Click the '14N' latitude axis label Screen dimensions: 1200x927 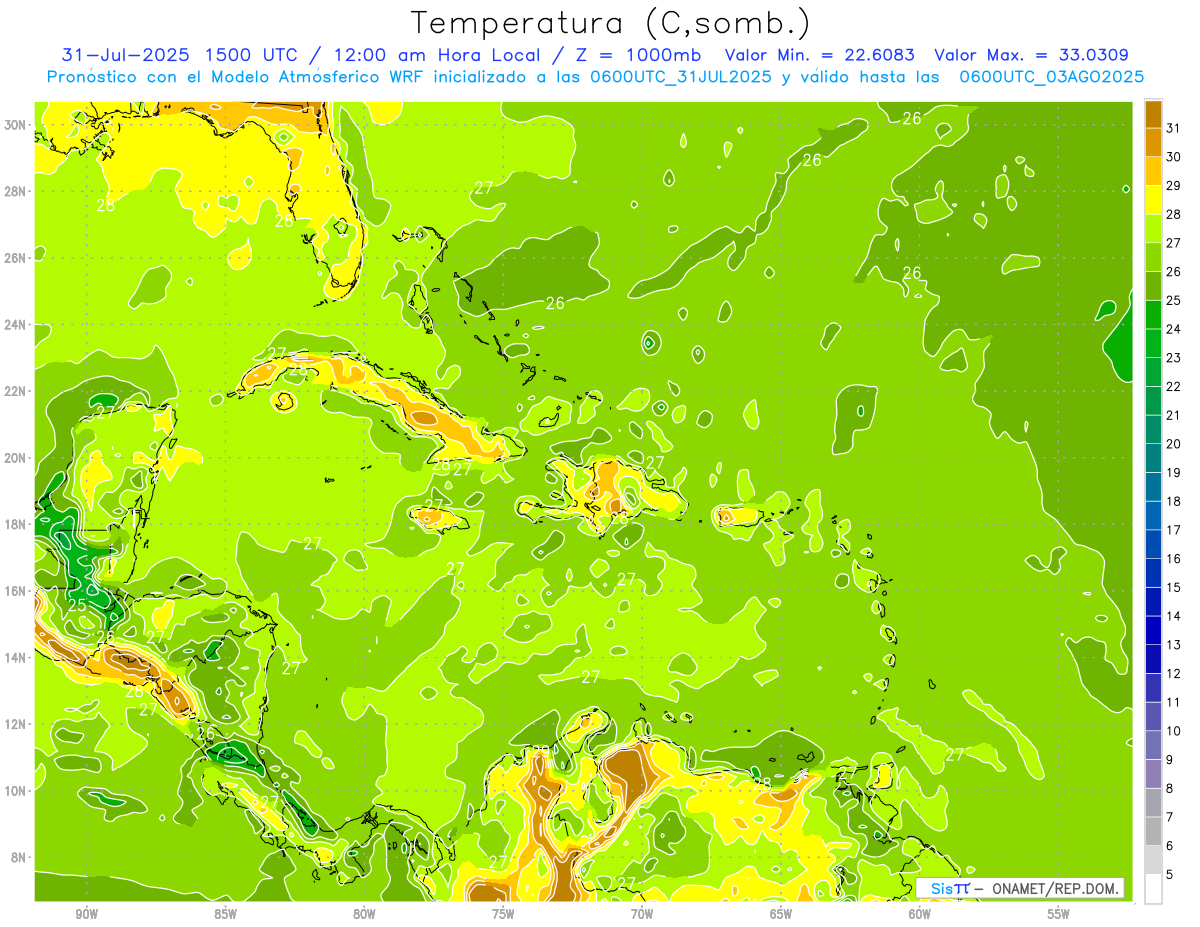pyautogui.click(x=15, y=657)
